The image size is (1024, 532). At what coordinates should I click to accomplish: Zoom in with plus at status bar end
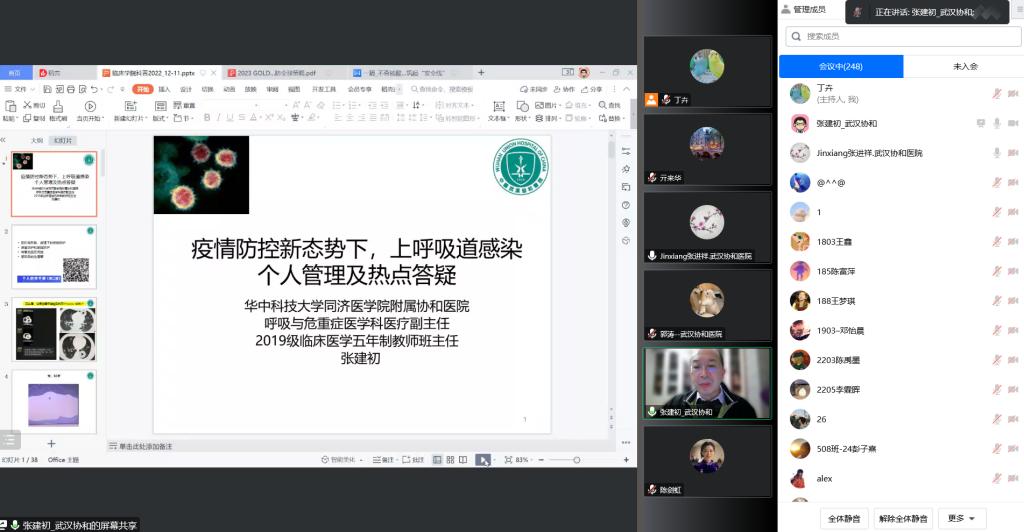[x=626, y=460]
